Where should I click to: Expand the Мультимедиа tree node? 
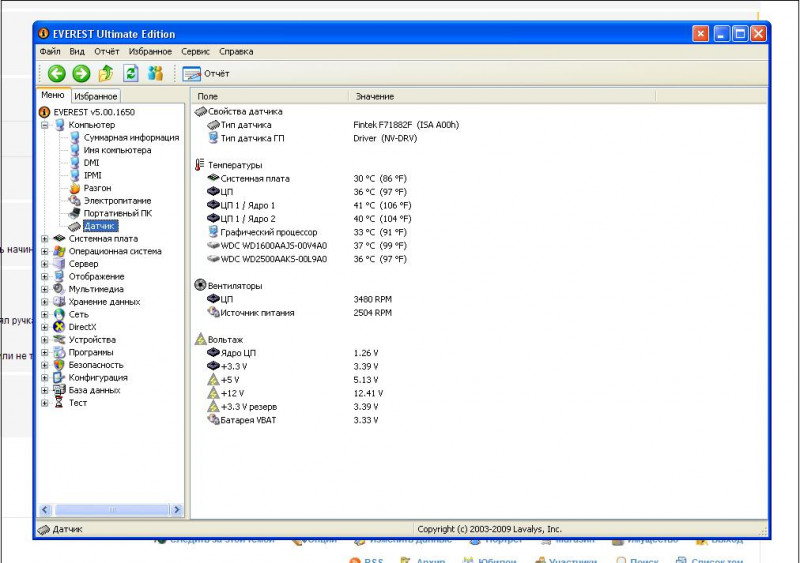(x=45, y=289)
